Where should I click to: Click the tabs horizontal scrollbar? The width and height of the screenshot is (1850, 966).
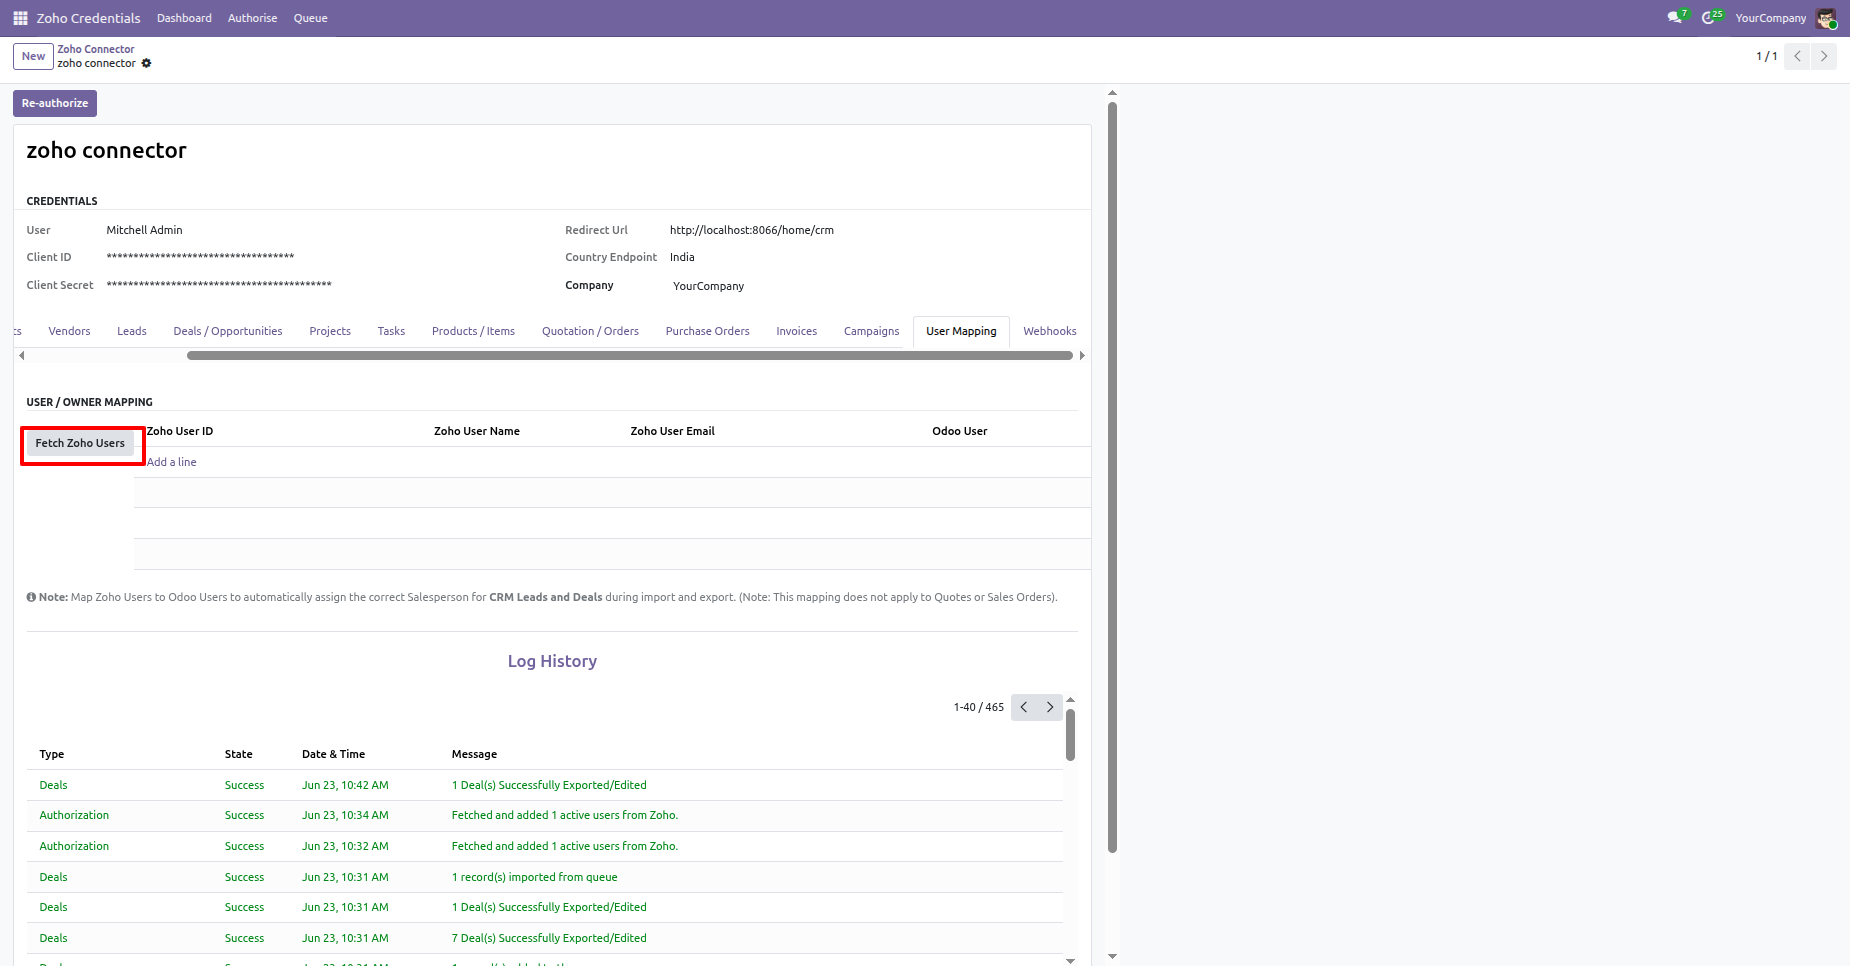[630, 355]
